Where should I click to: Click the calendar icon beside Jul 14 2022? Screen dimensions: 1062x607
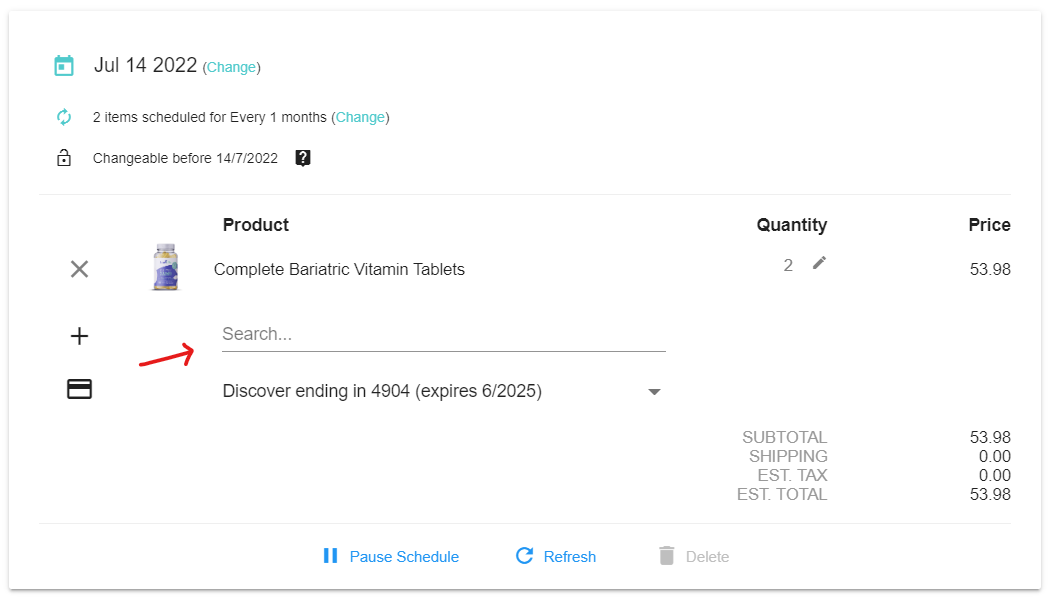[64, 66]
